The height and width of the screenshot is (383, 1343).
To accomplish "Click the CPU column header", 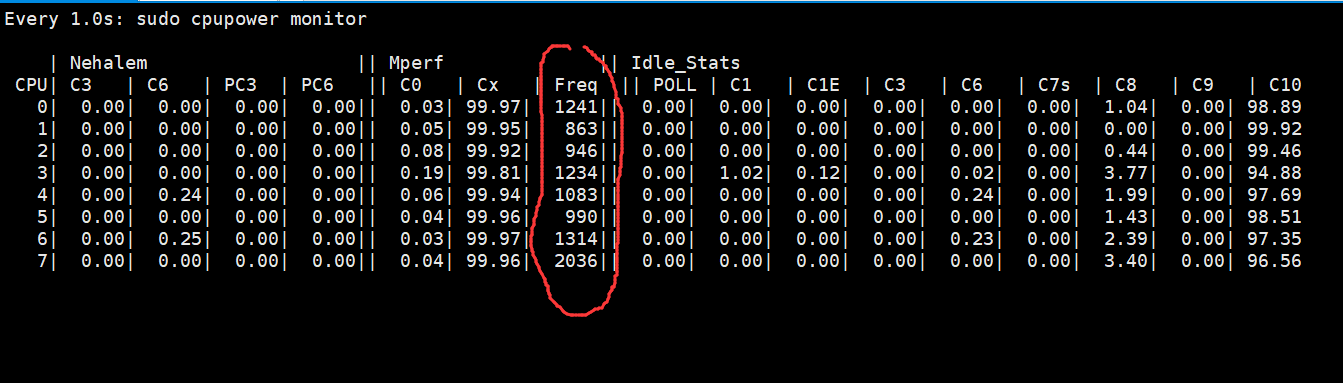I will (x=30, y=86).
